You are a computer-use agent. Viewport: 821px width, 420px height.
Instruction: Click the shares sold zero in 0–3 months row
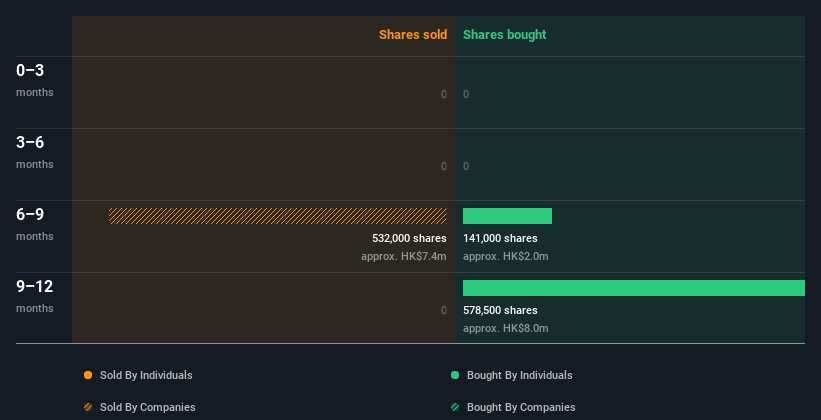point(444,94)
